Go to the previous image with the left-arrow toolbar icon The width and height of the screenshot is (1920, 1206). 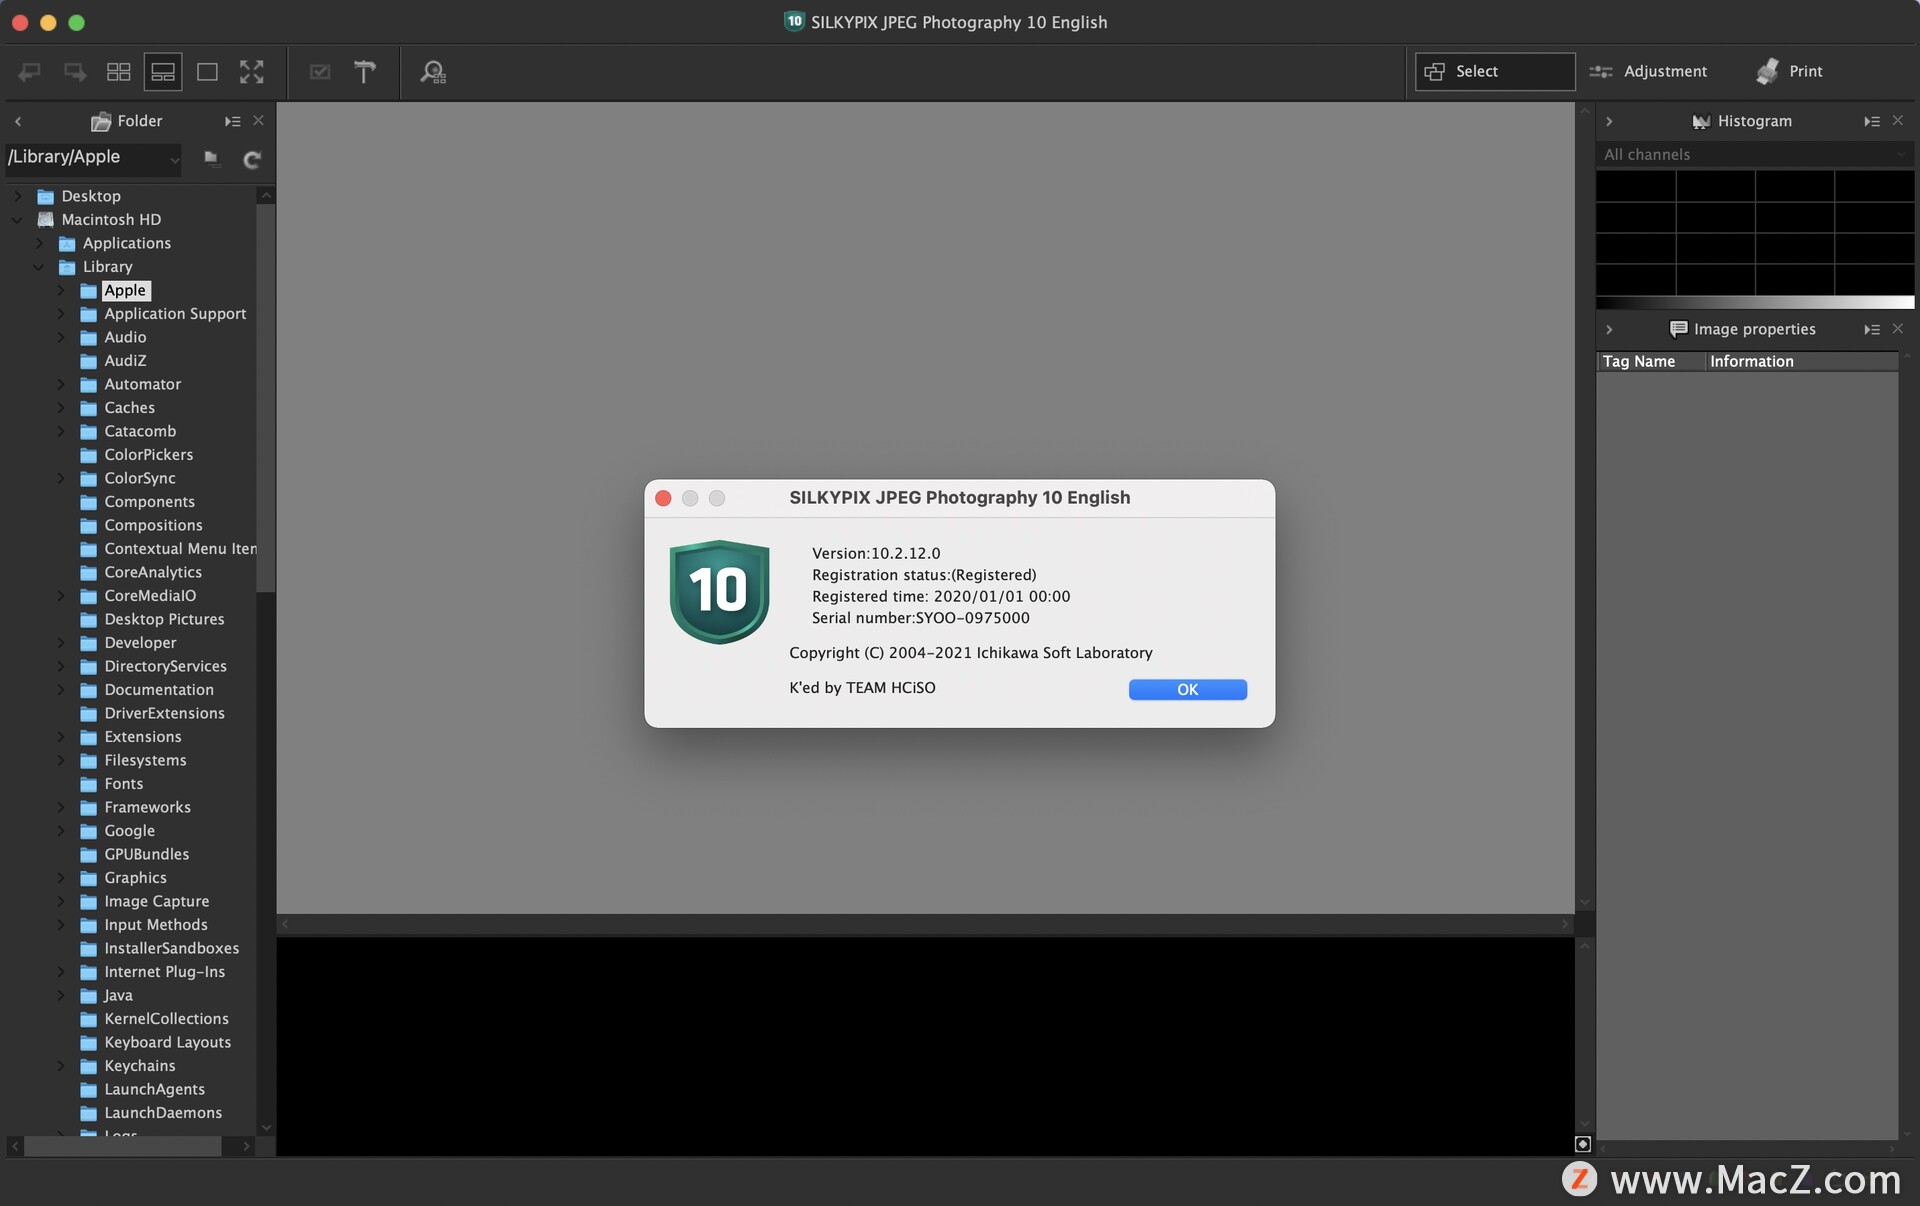point(30,71)
